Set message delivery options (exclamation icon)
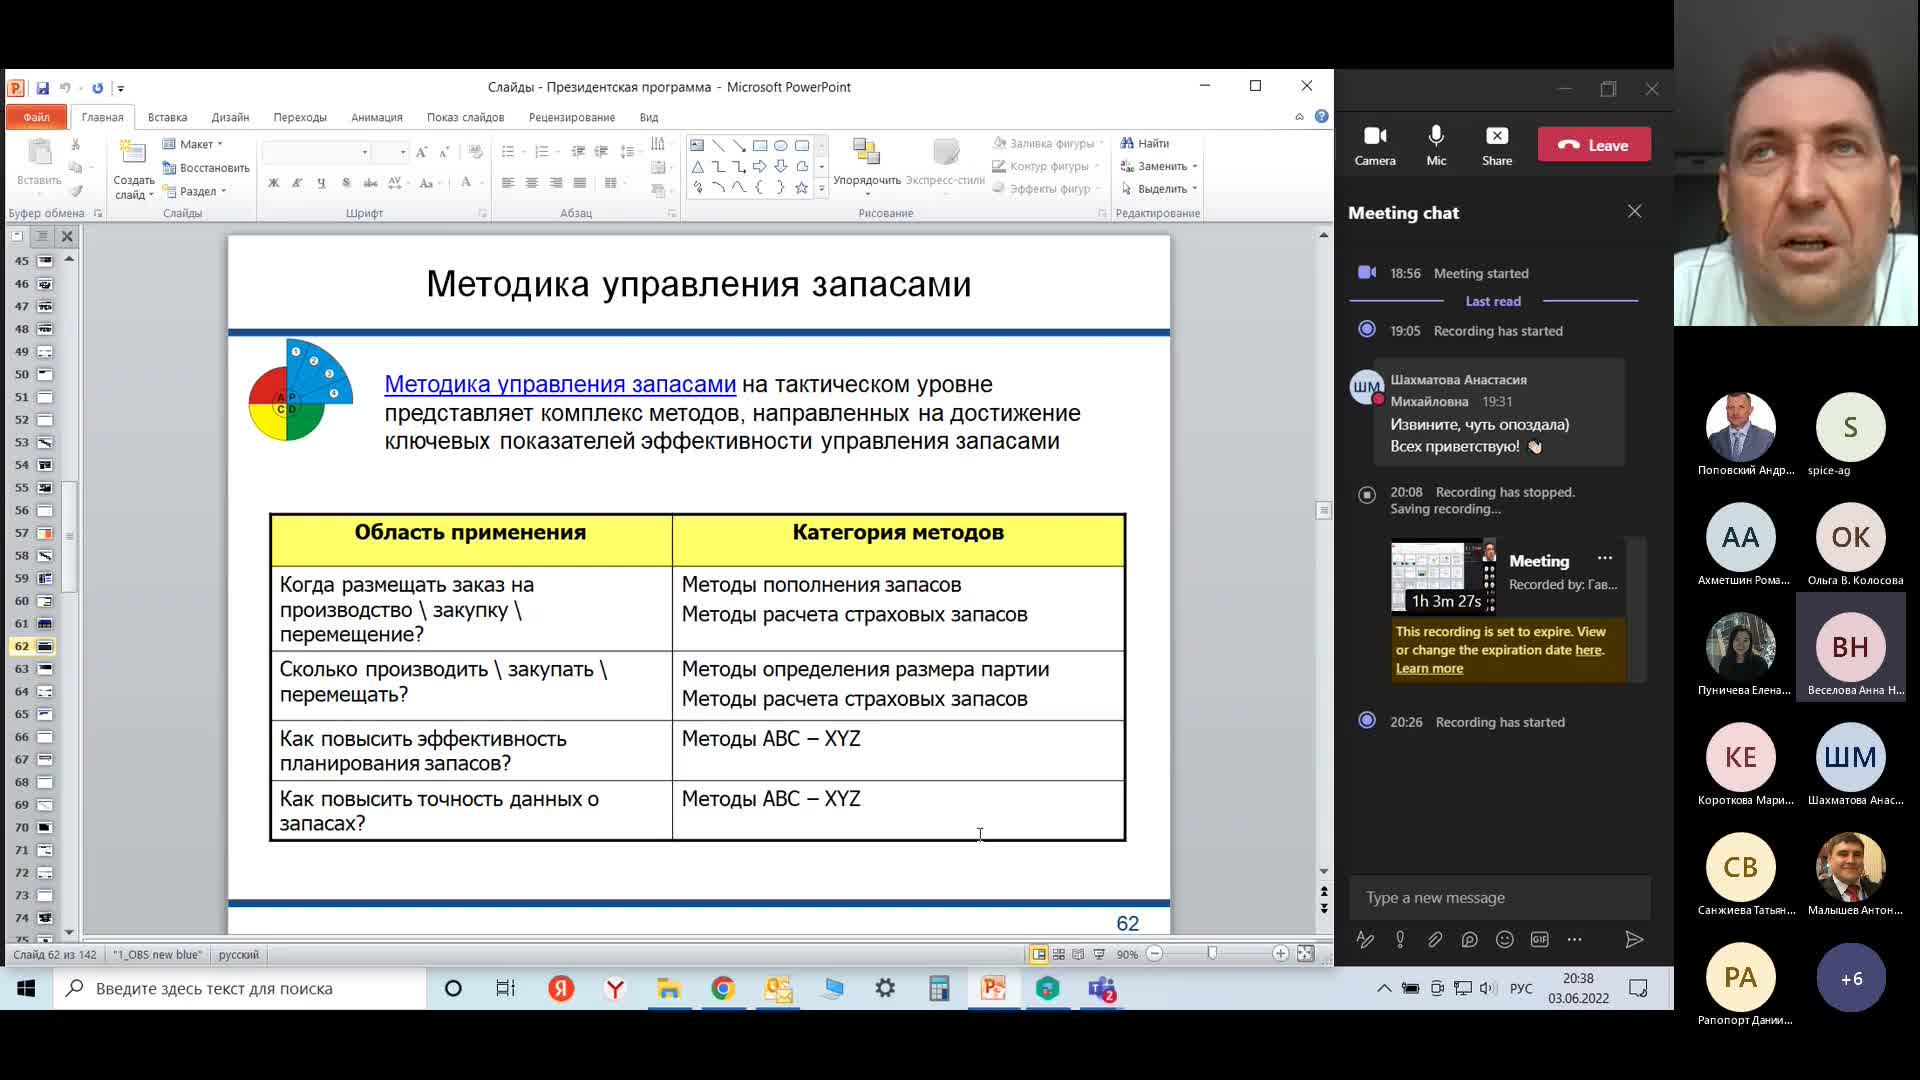The height and width of the screenshot is (1080, 1920). tap(1400, 939)
